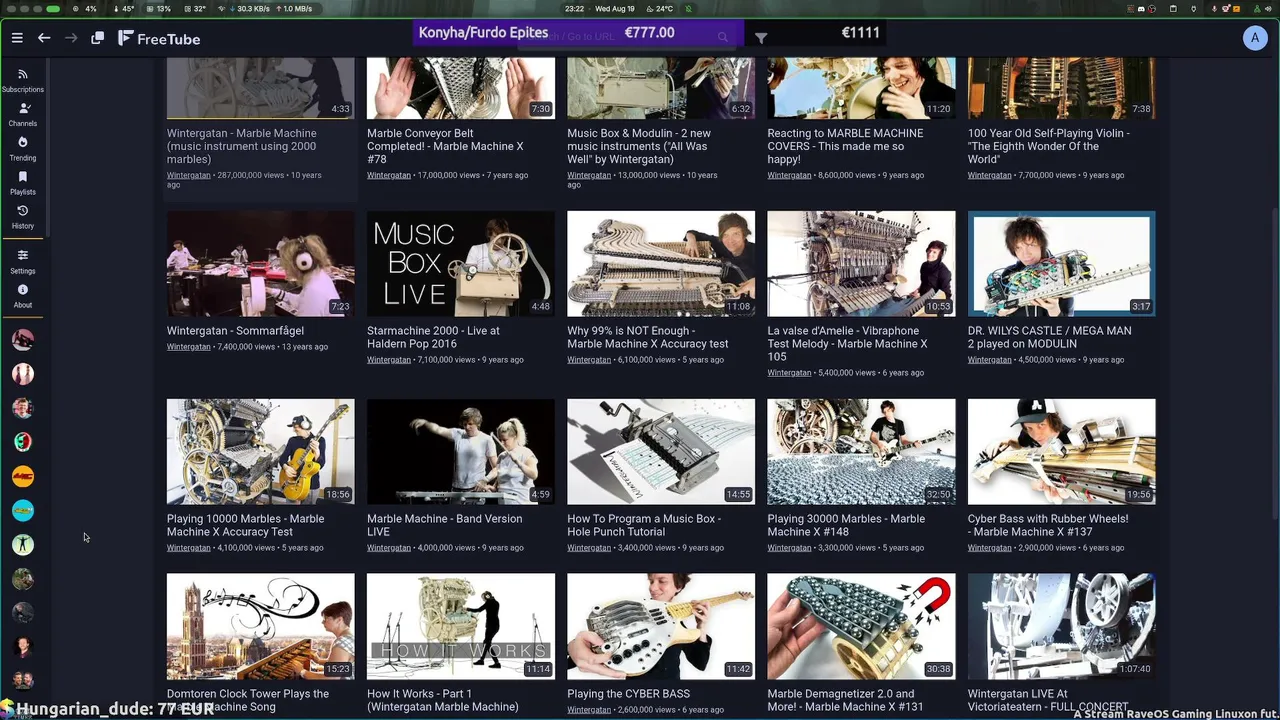Open the search filters funnel icon
1280x720 pixels.
[x=761, y=38]
